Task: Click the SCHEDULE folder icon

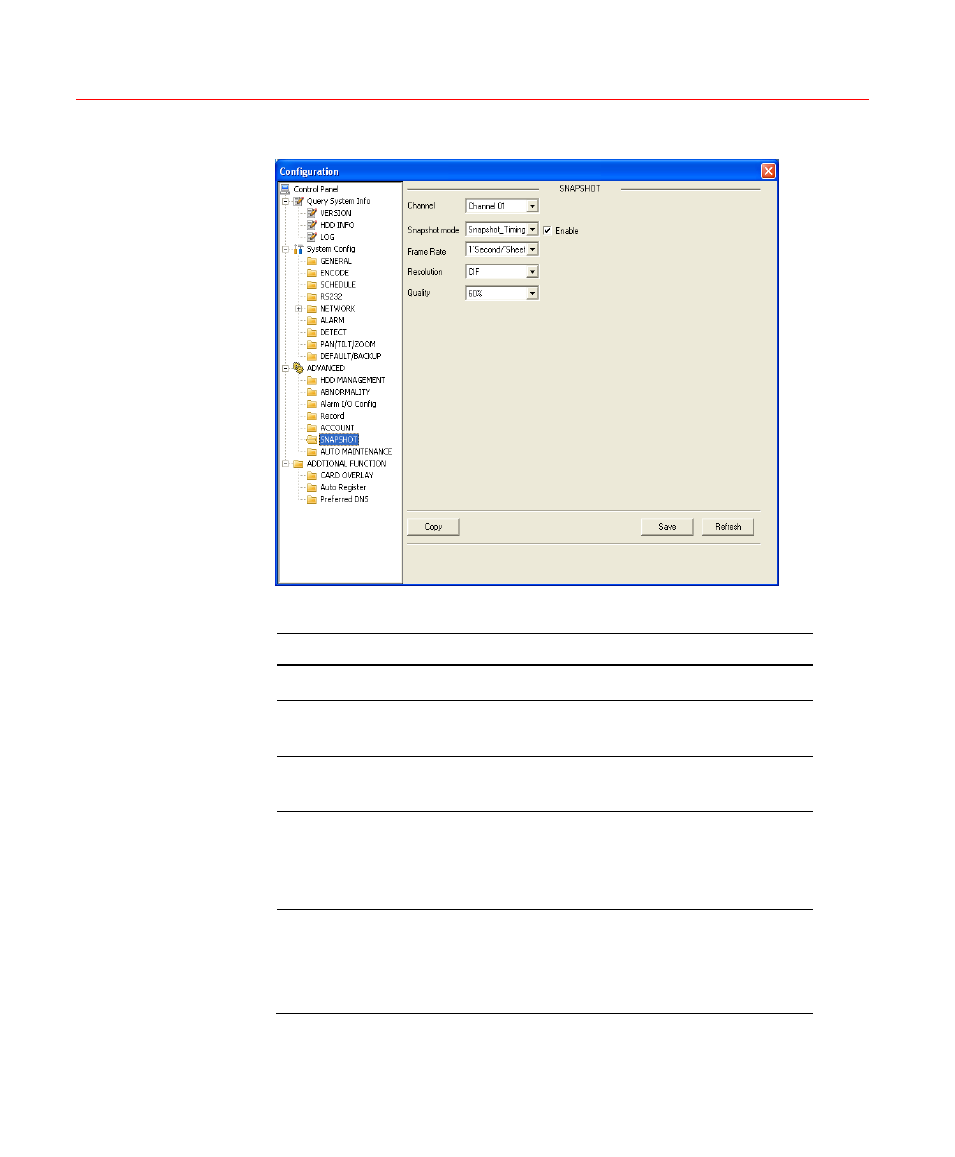Action: coord(311,285)
